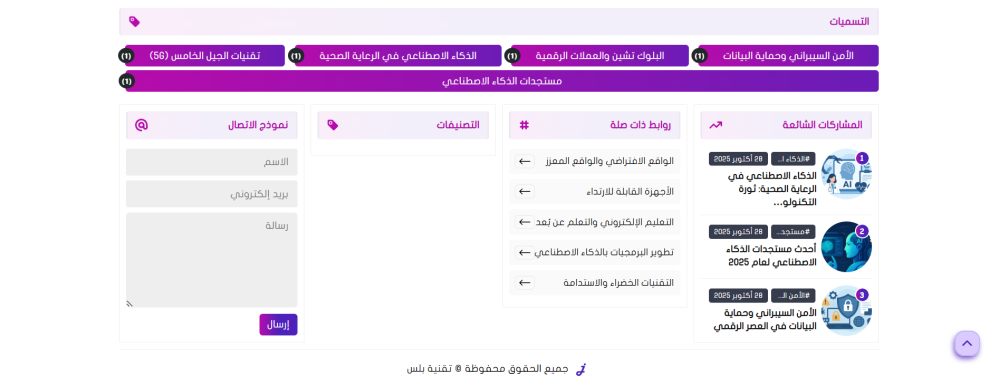This screenshot has height=385, width=999.
Task: Click the arrow beside الأجهزة القابلة للارتداء
Action: pos(525,191)
